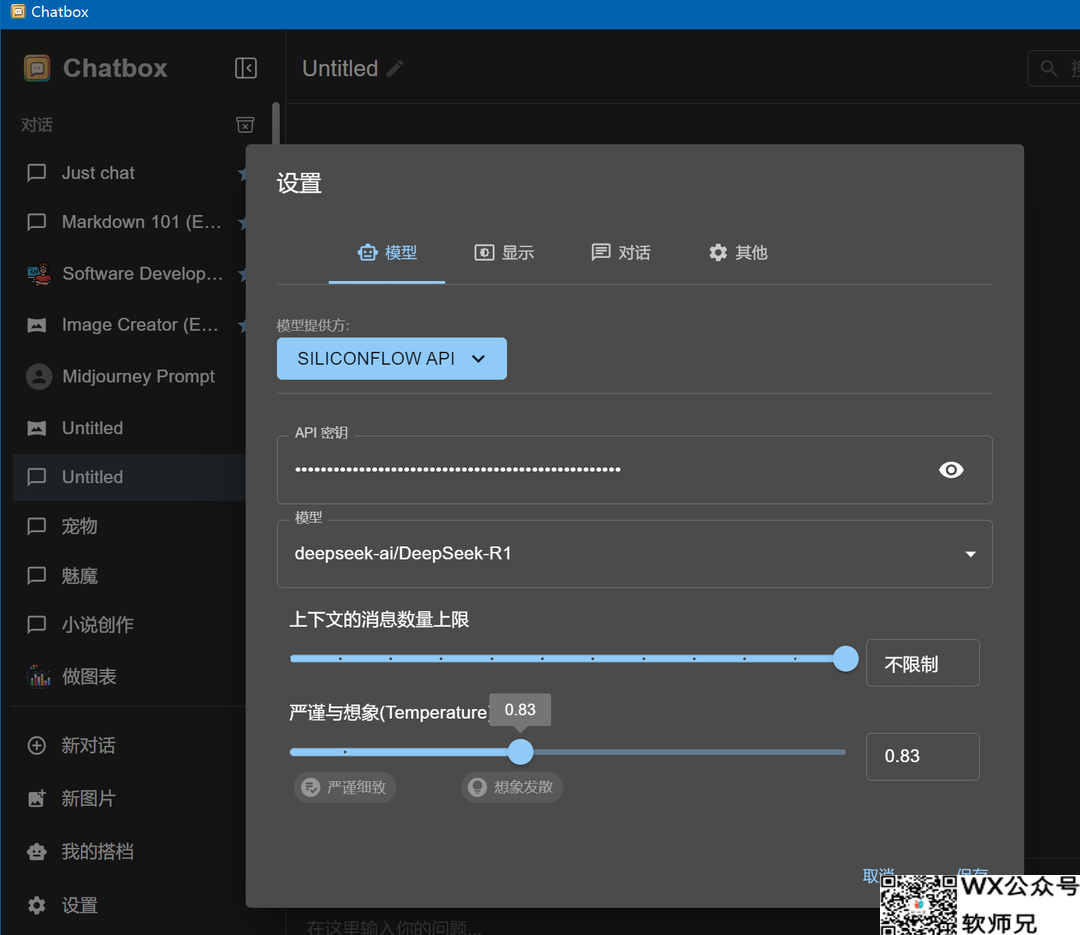The width and height of the screenshot is (1080, 935).
Task: Click the Just chat bubble icon
Action: (x=37, y=173)
